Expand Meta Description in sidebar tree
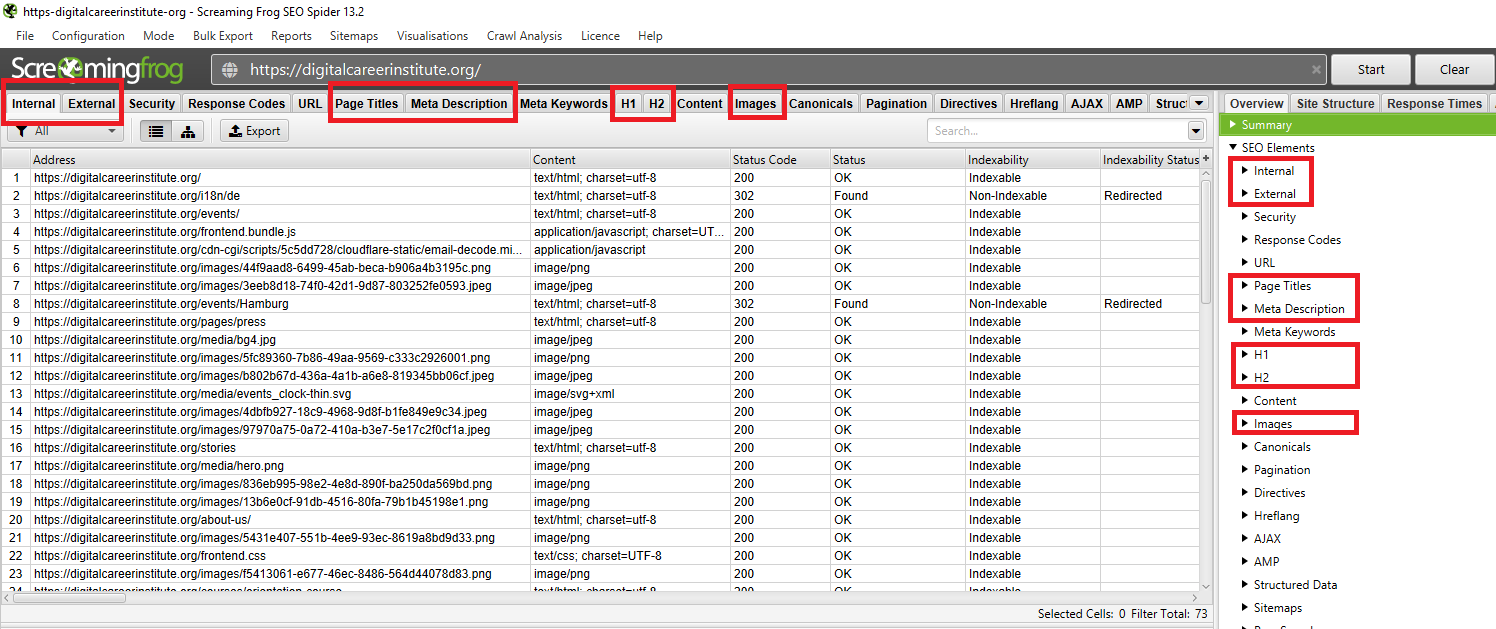 (x=1245, y=309)
